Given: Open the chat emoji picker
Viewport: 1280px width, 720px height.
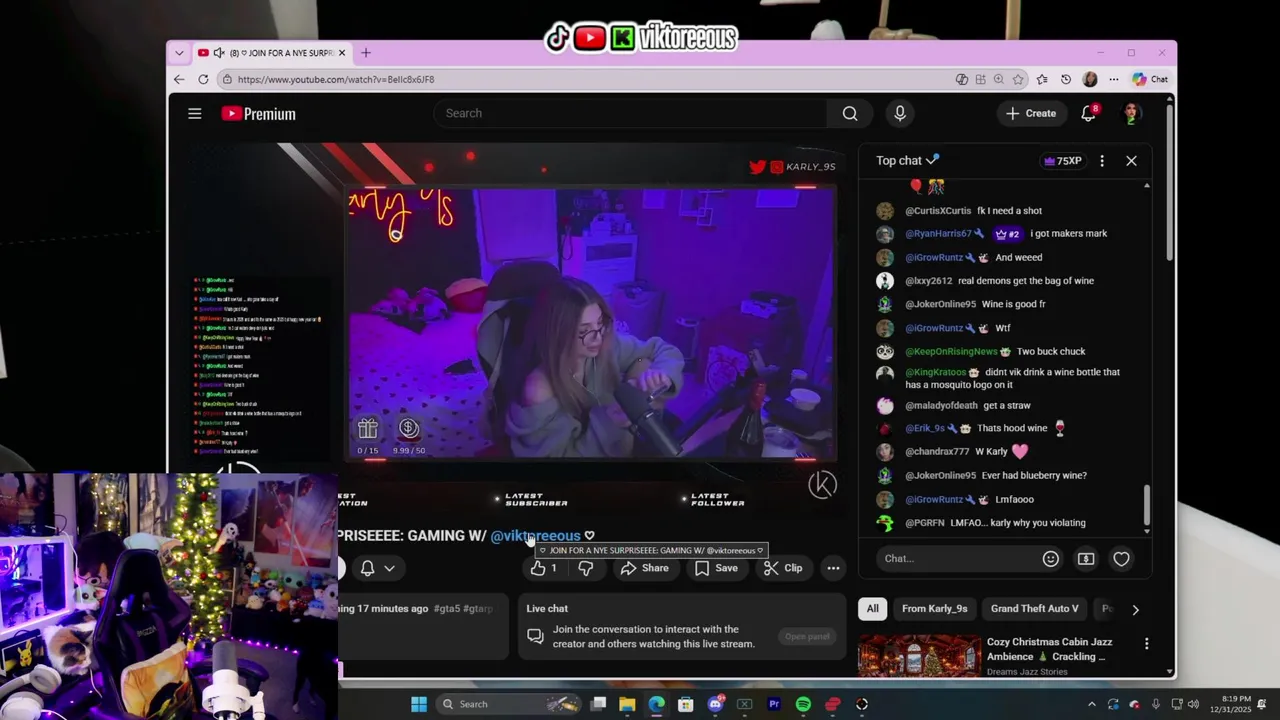Looking at the screenshot, I should [x=1050, y=559].
